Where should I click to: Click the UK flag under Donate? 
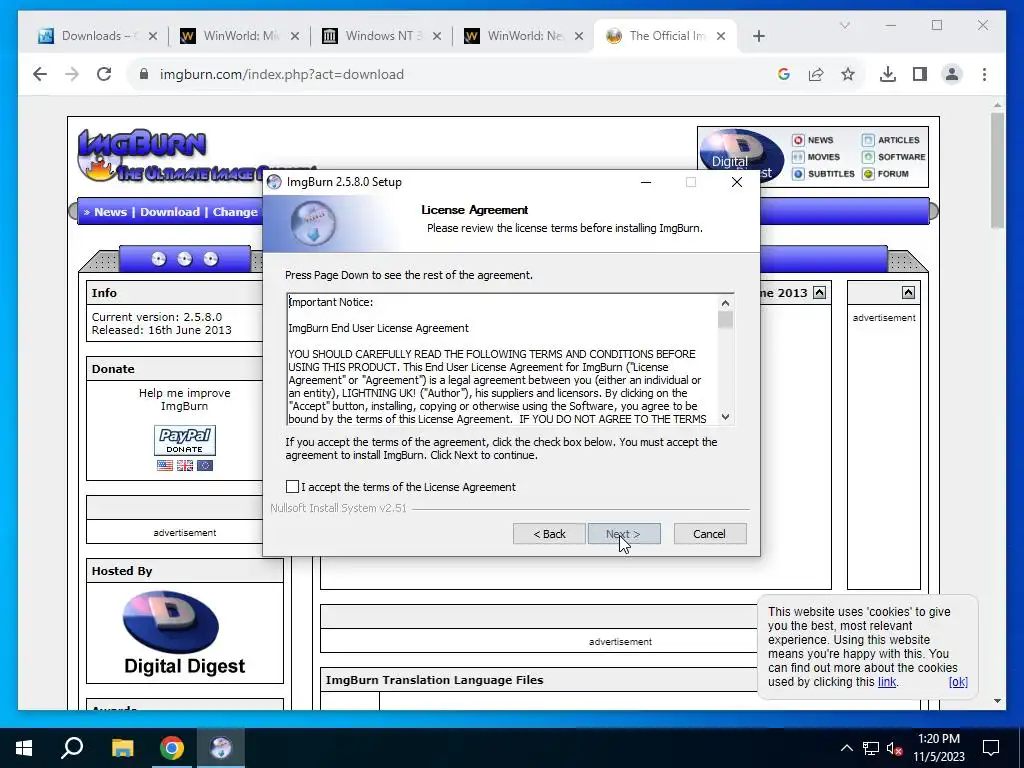(185, 465)
